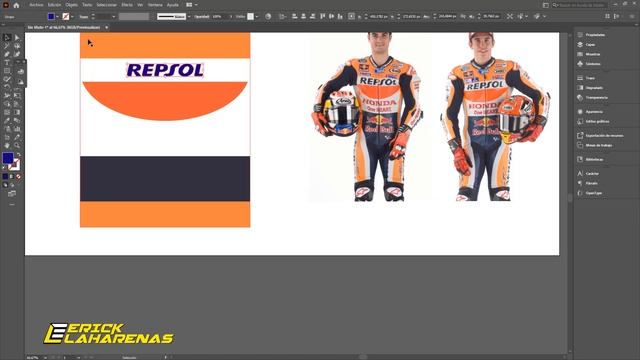The height and width of the screenshot is (360, 640).
Task: Select the Width tool
Action: point(7,96)
